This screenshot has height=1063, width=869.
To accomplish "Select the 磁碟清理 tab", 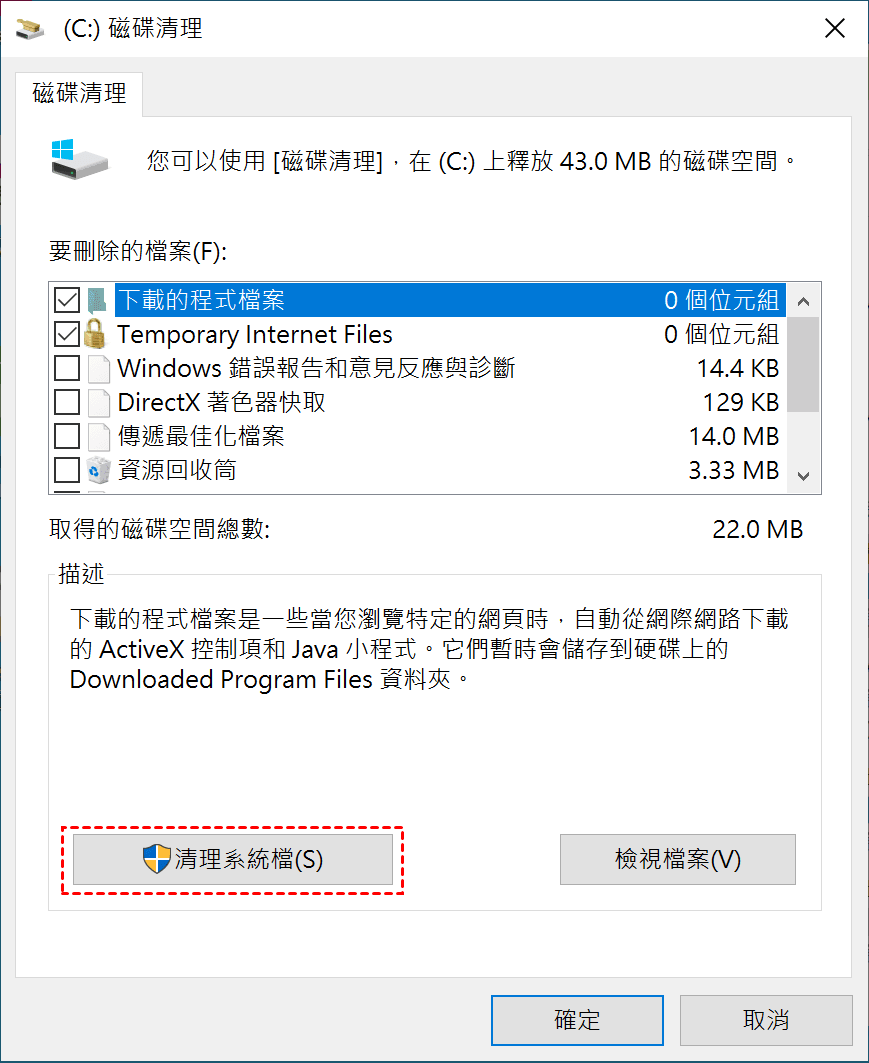I will (79, 94).
